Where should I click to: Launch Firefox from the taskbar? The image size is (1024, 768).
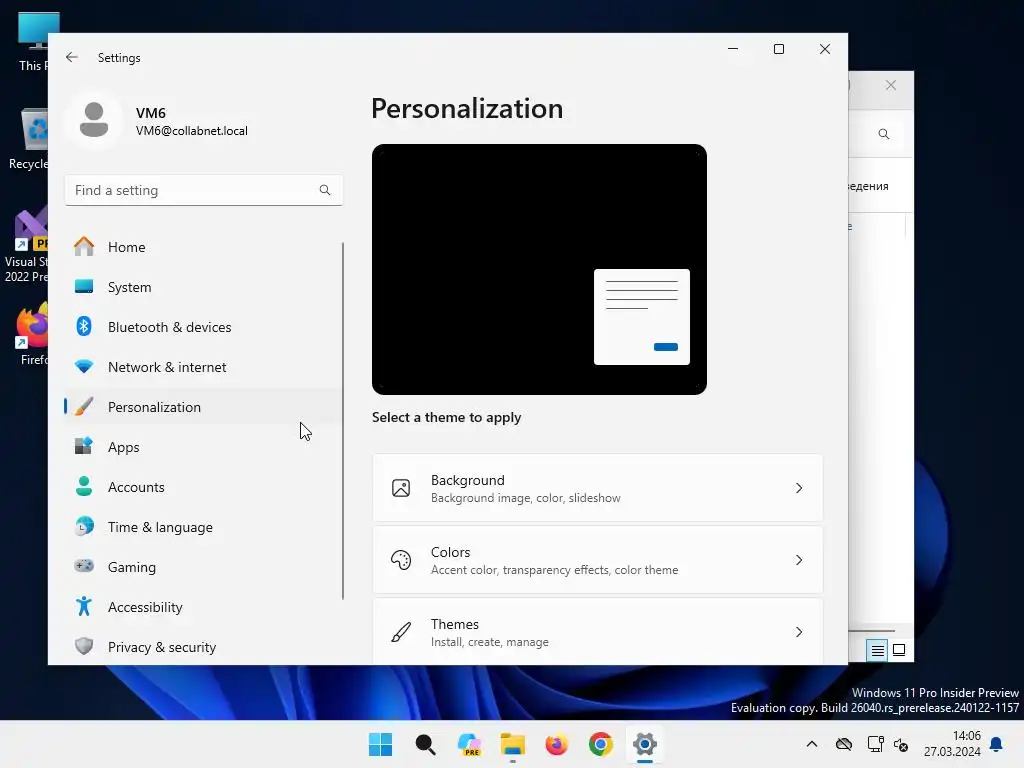pos(556,744)
